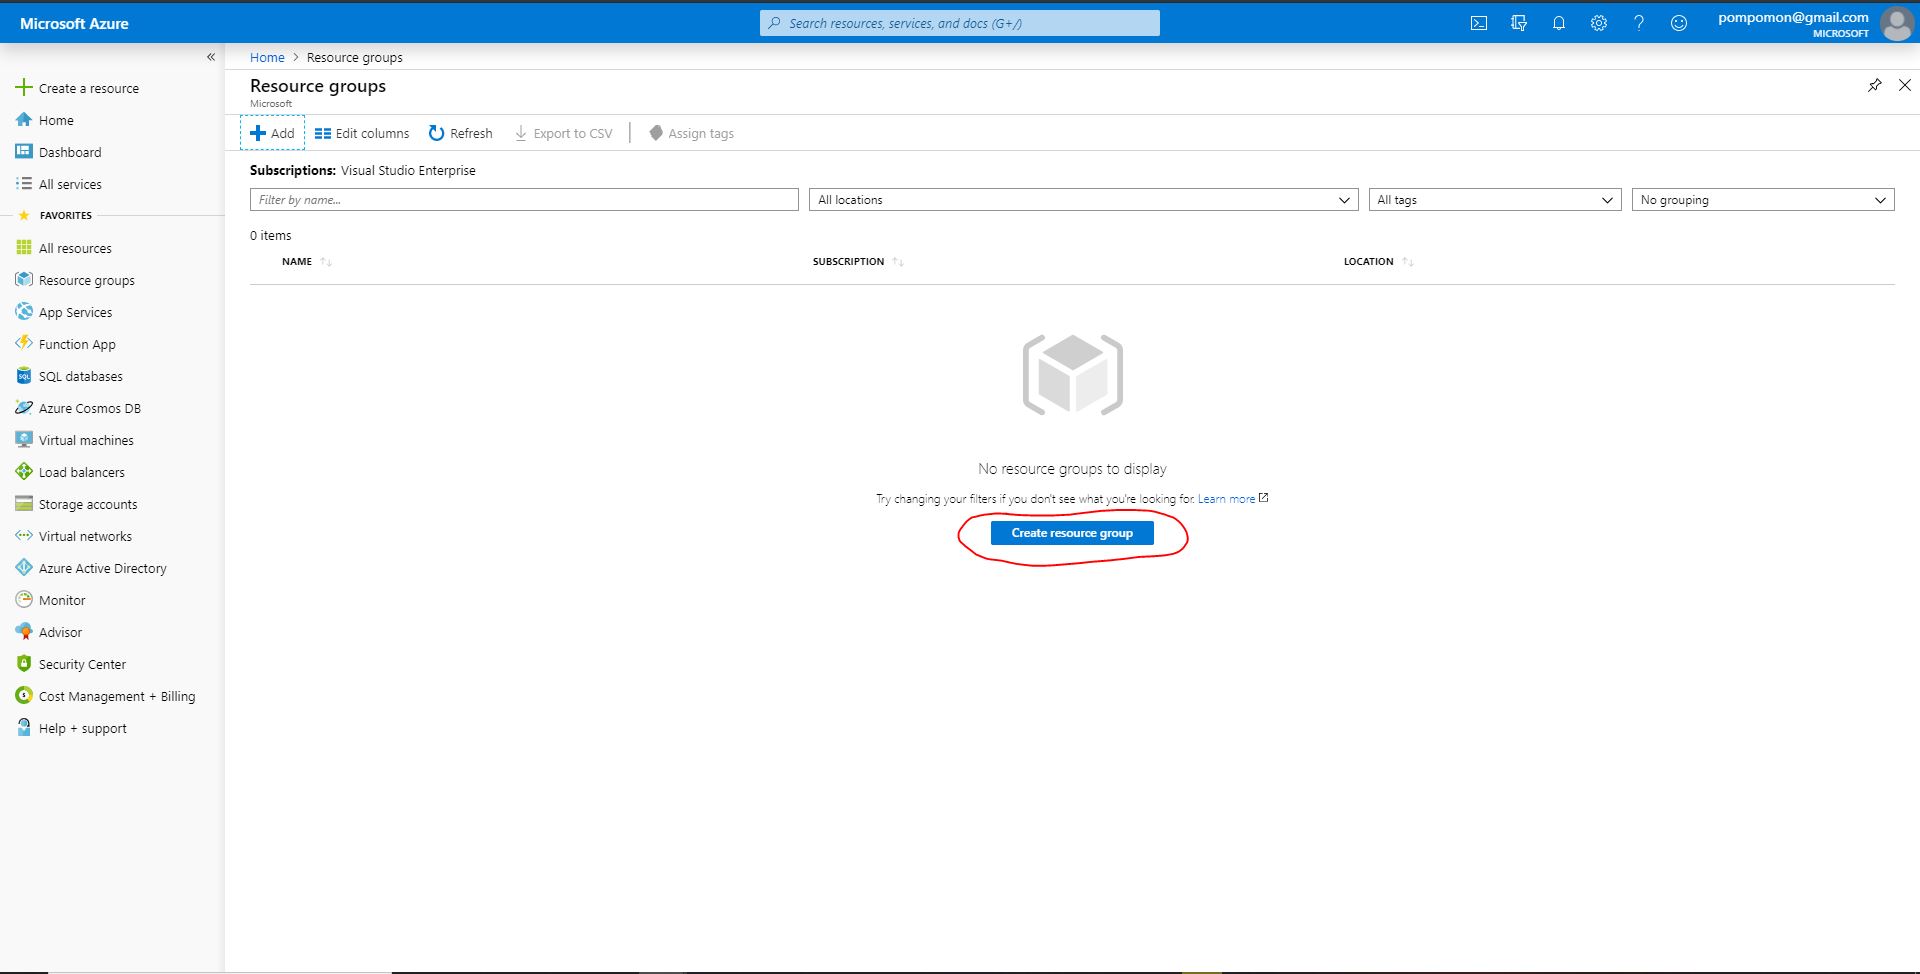Pin the Resource groups blade

[x=1874, y=86]
